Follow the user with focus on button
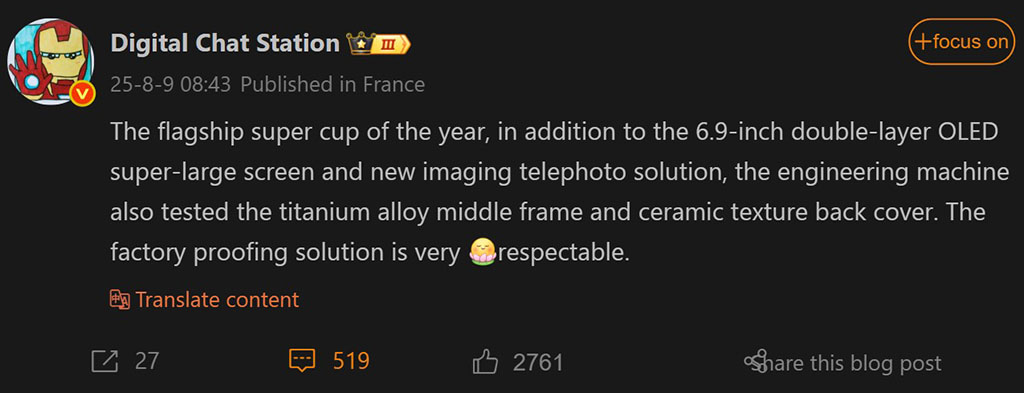 [963, 42]
